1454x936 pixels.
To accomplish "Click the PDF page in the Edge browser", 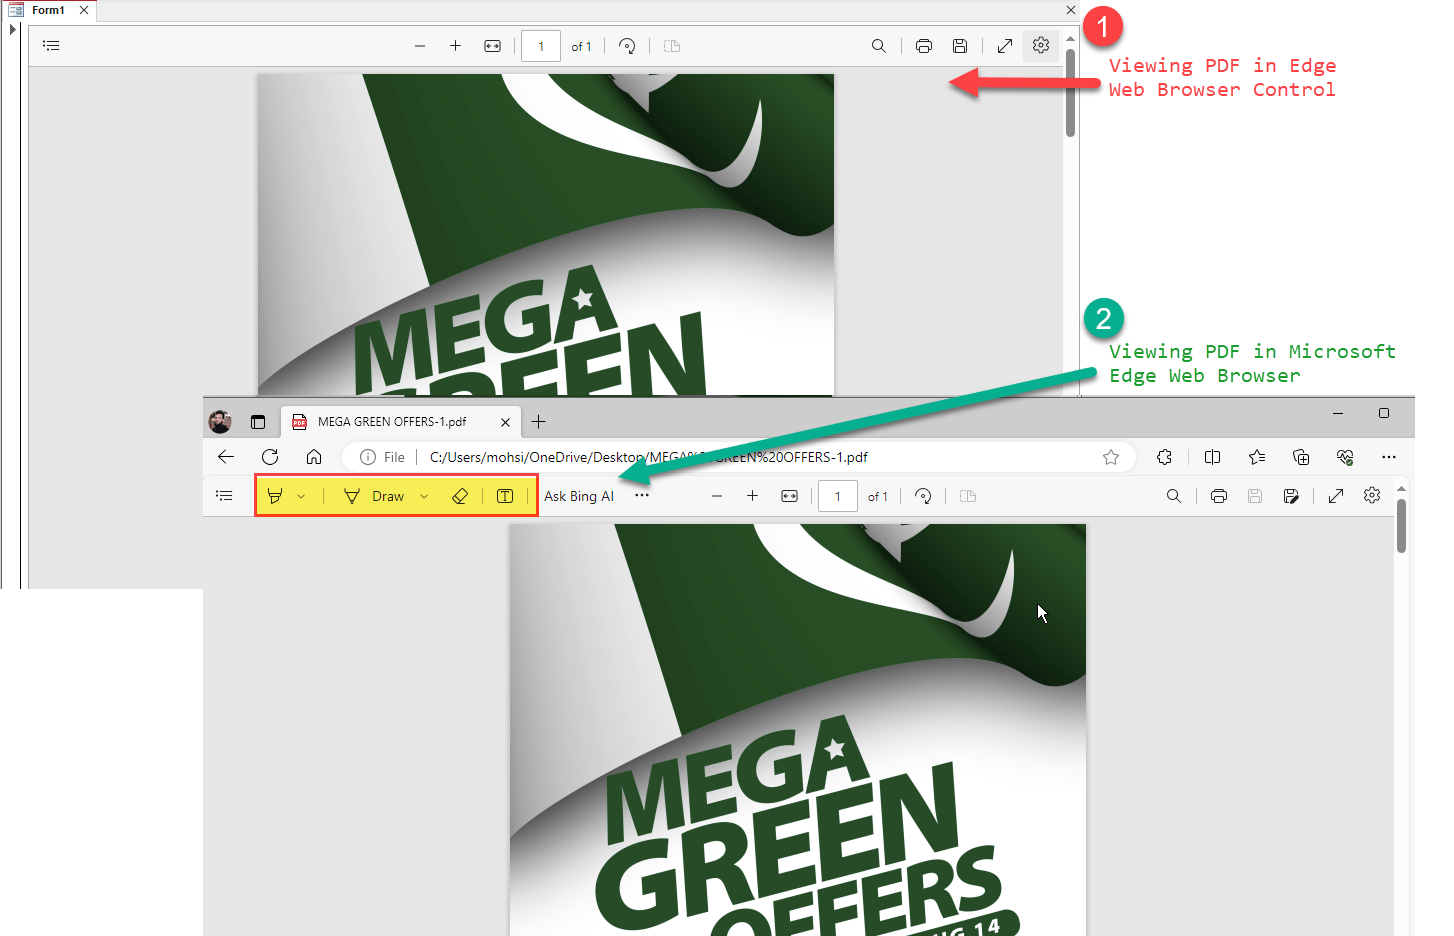I will click(798, 730).
